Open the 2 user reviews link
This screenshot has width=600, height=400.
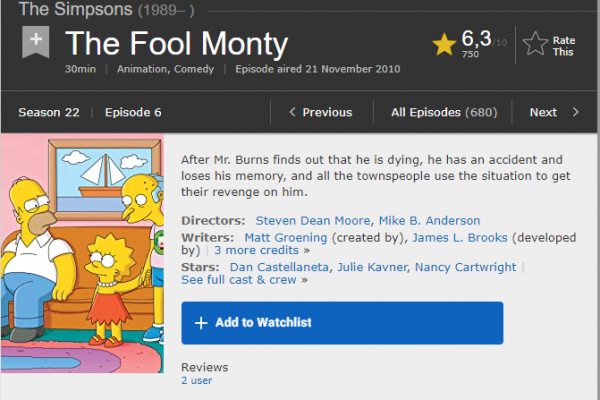197,380
